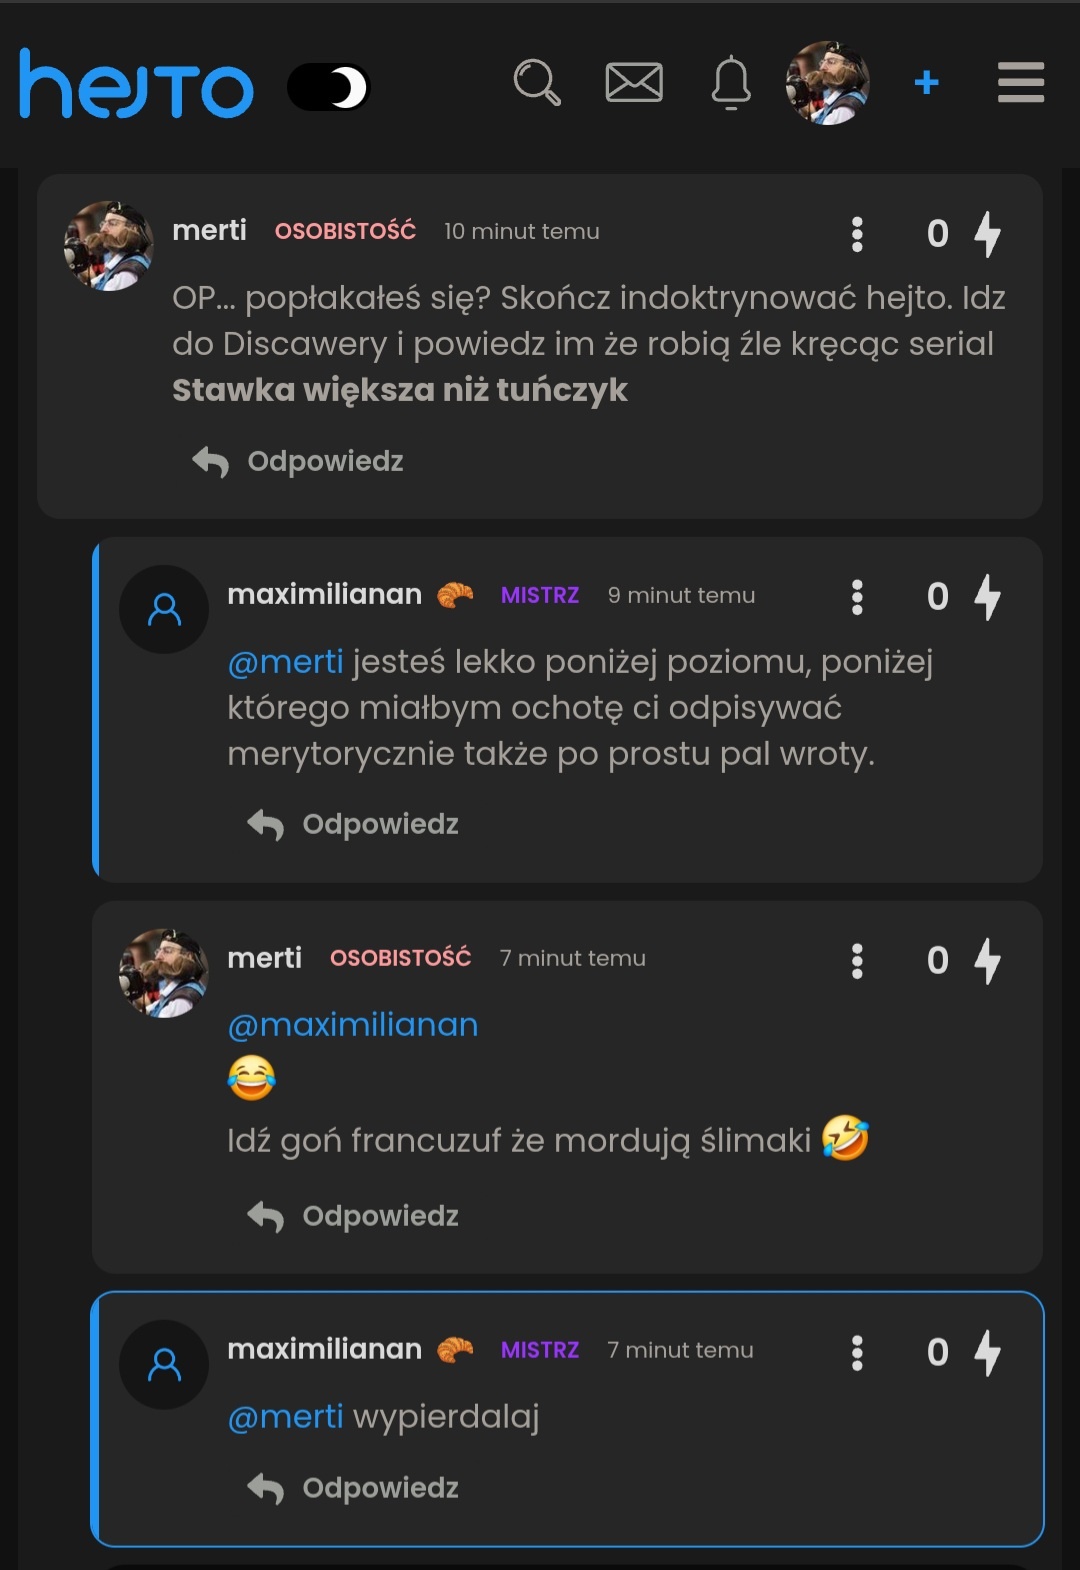
Task: Open the profile avatar in header
Action: tap(828, 83)
